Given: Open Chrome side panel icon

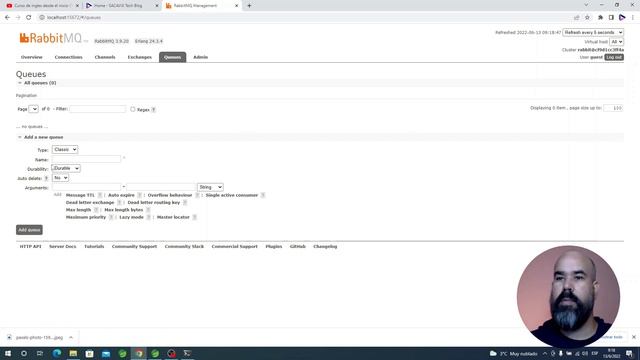Looking at the screenshot, I should pos(611,18).
